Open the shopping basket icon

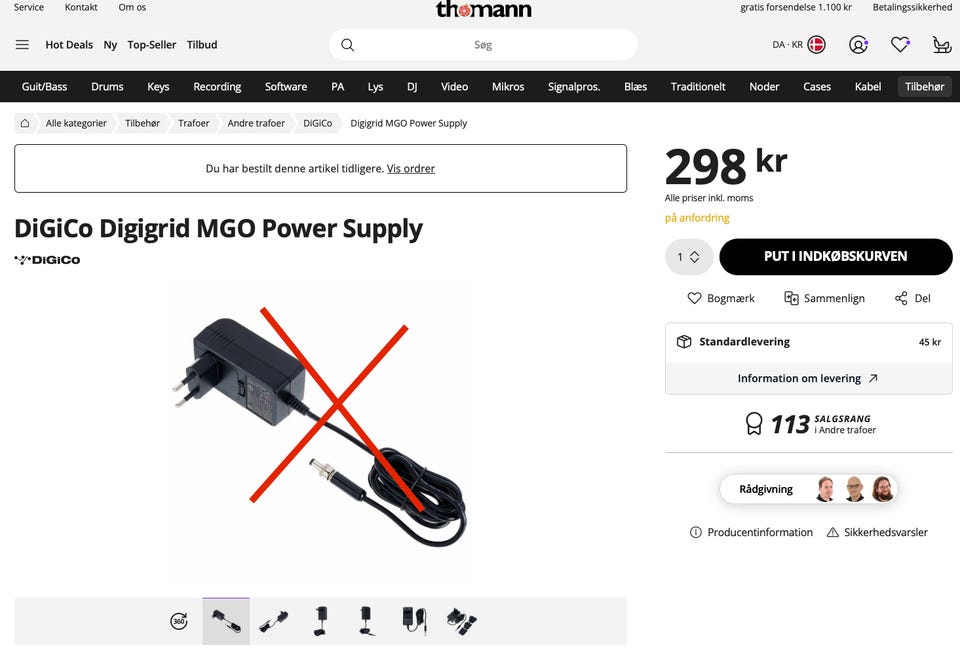pos(942,45)
